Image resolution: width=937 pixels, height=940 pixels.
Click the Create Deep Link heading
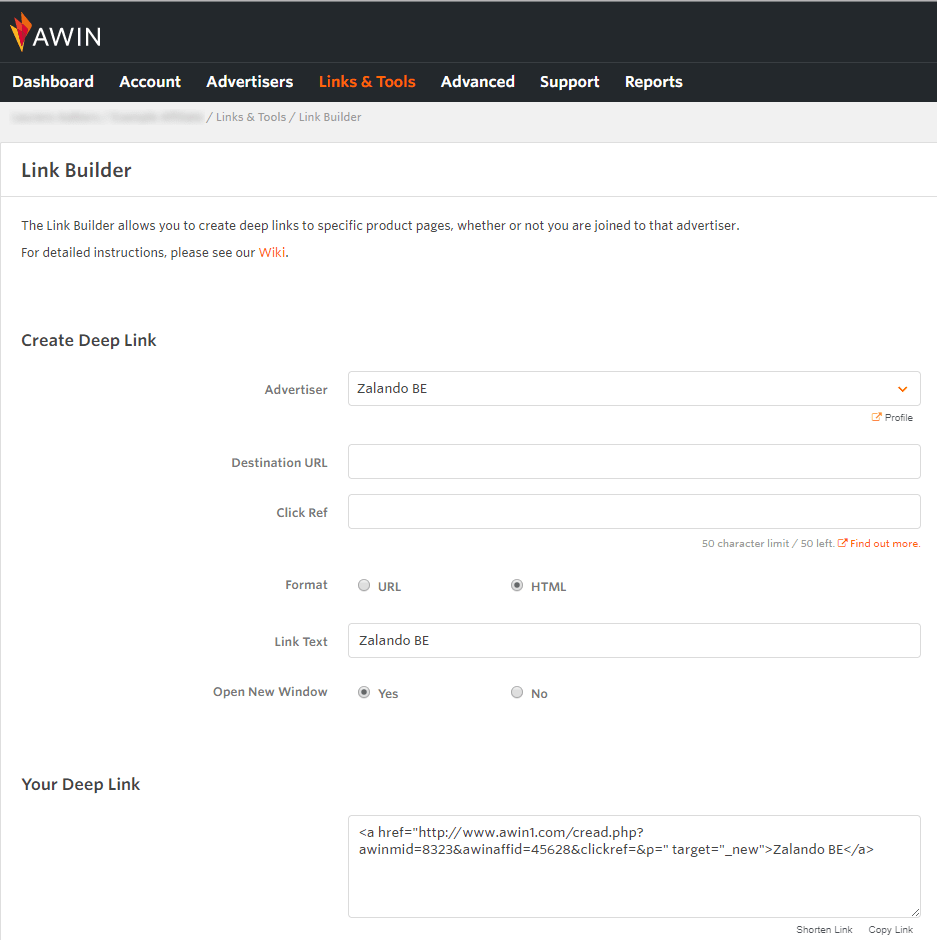[89, 341]
